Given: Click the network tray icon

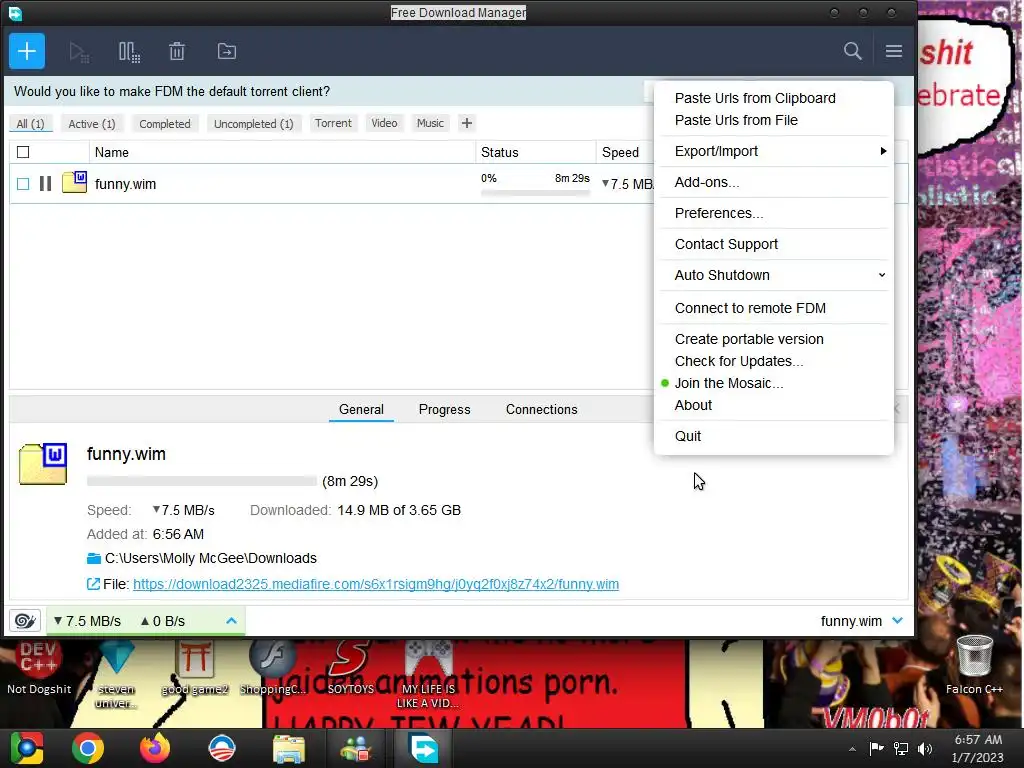Looking at the screenshot, I should pyautogui.click(x=901, y=748).
